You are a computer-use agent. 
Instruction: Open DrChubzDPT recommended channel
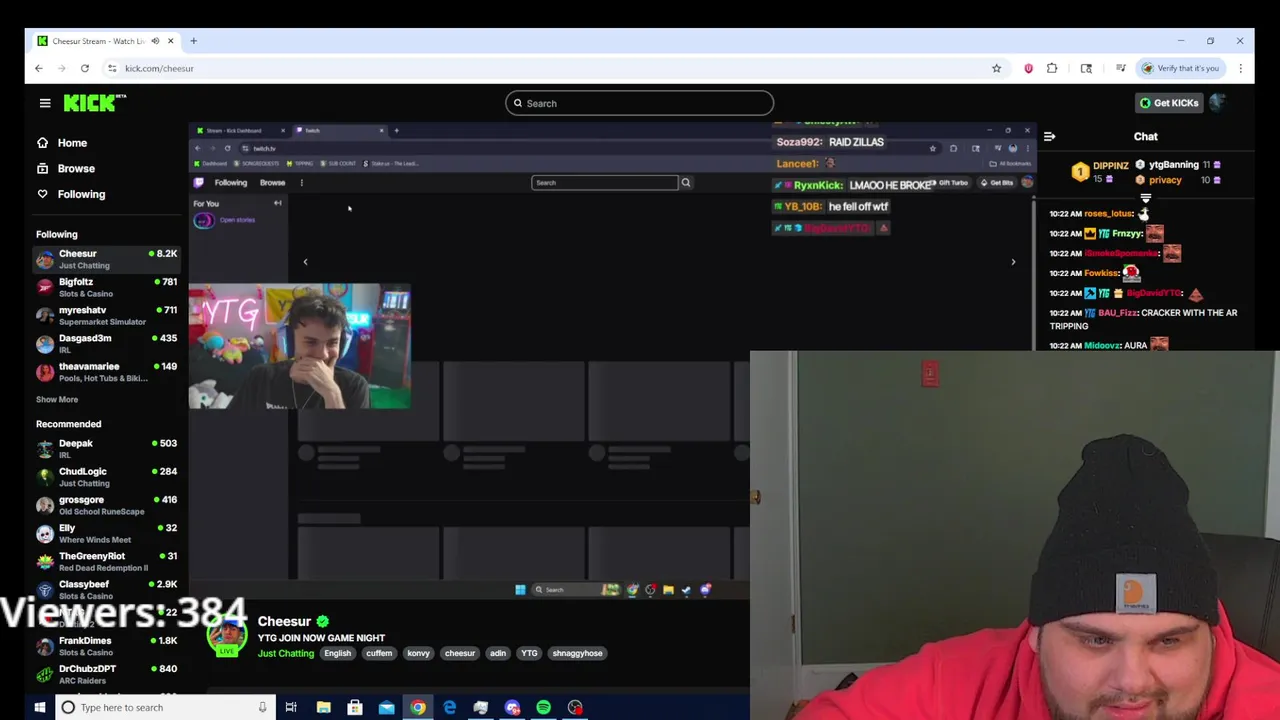click(106, 673)
